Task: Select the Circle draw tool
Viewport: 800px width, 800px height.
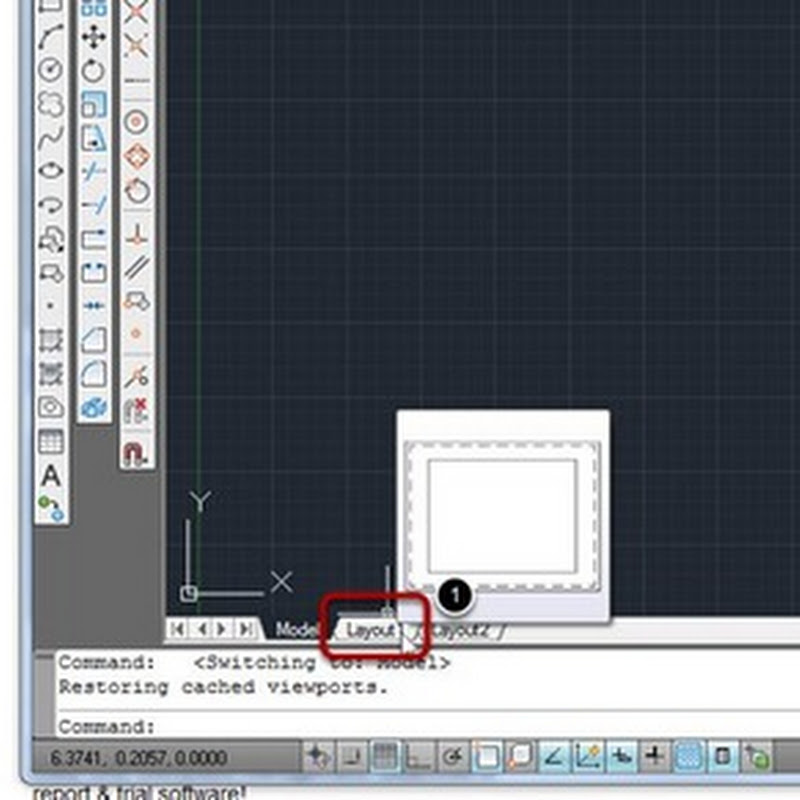Action: [51, 70]
